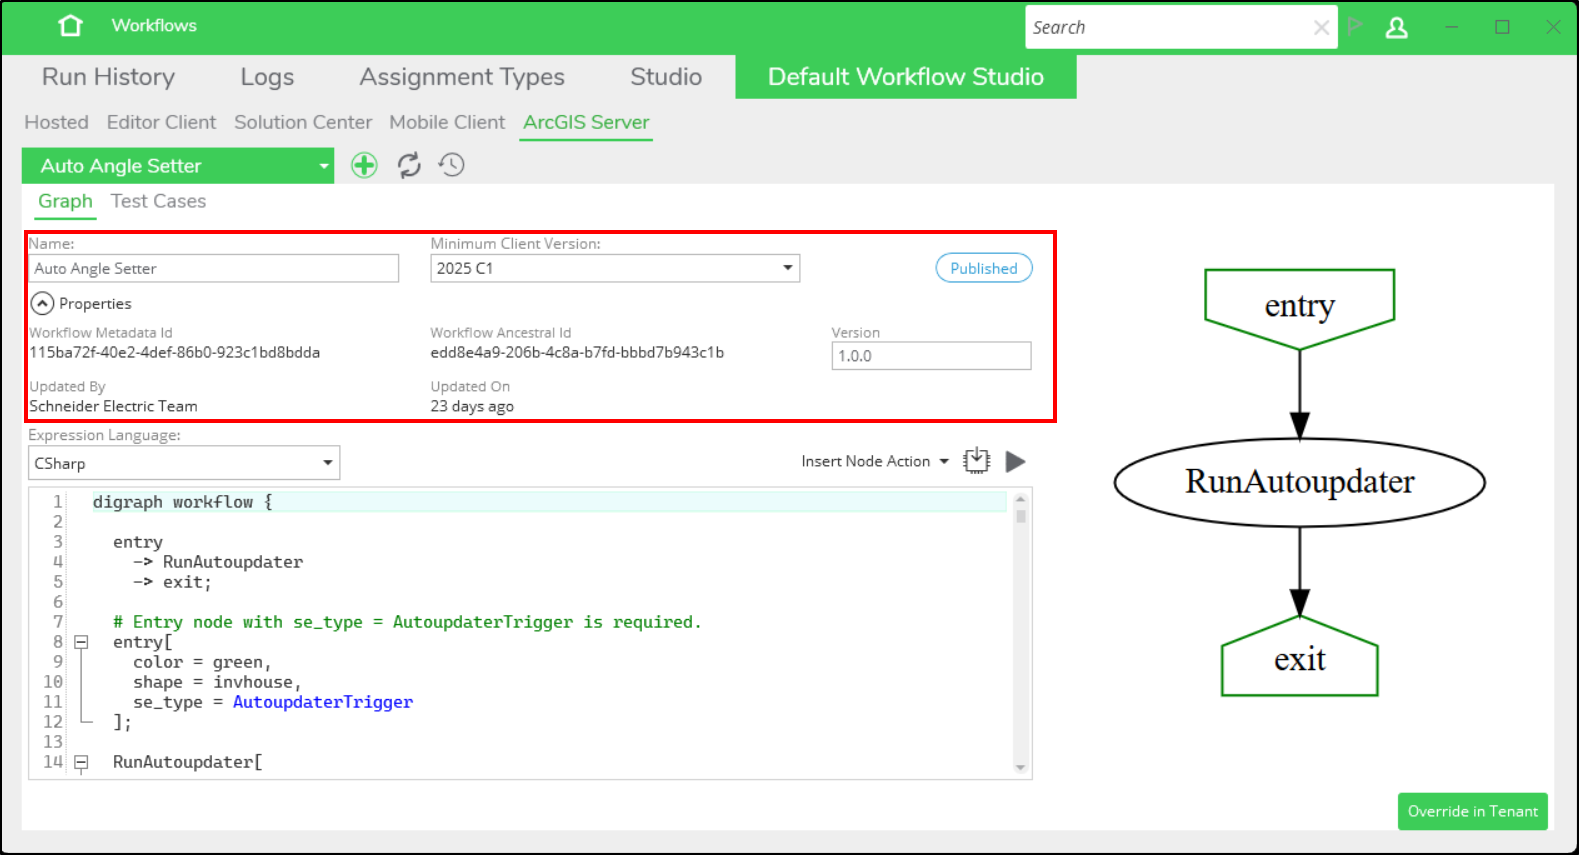Open the Studio tab
The image size is (1579, 855).
coord(666,77)
